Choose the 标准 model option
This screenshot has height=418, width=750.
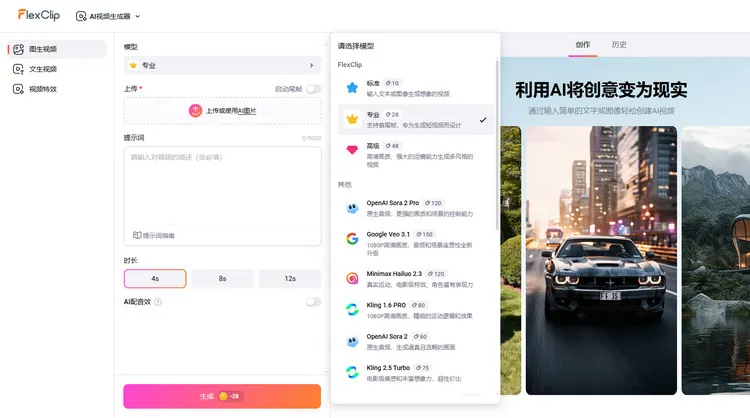pyautogui.click(x=415, y=88)
